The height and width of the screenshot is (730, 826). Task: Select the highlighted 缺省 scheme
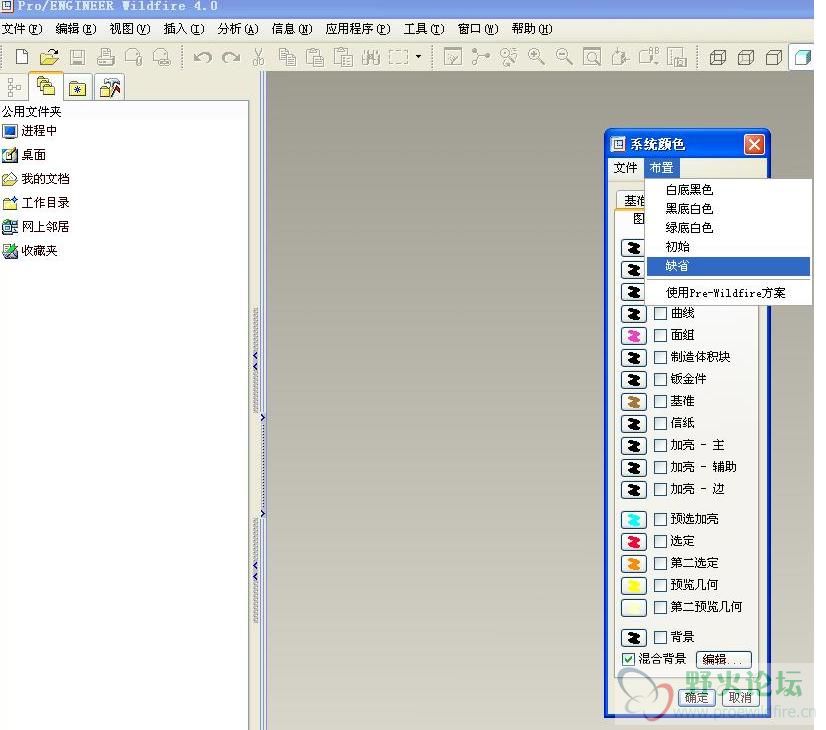point(728,266)
